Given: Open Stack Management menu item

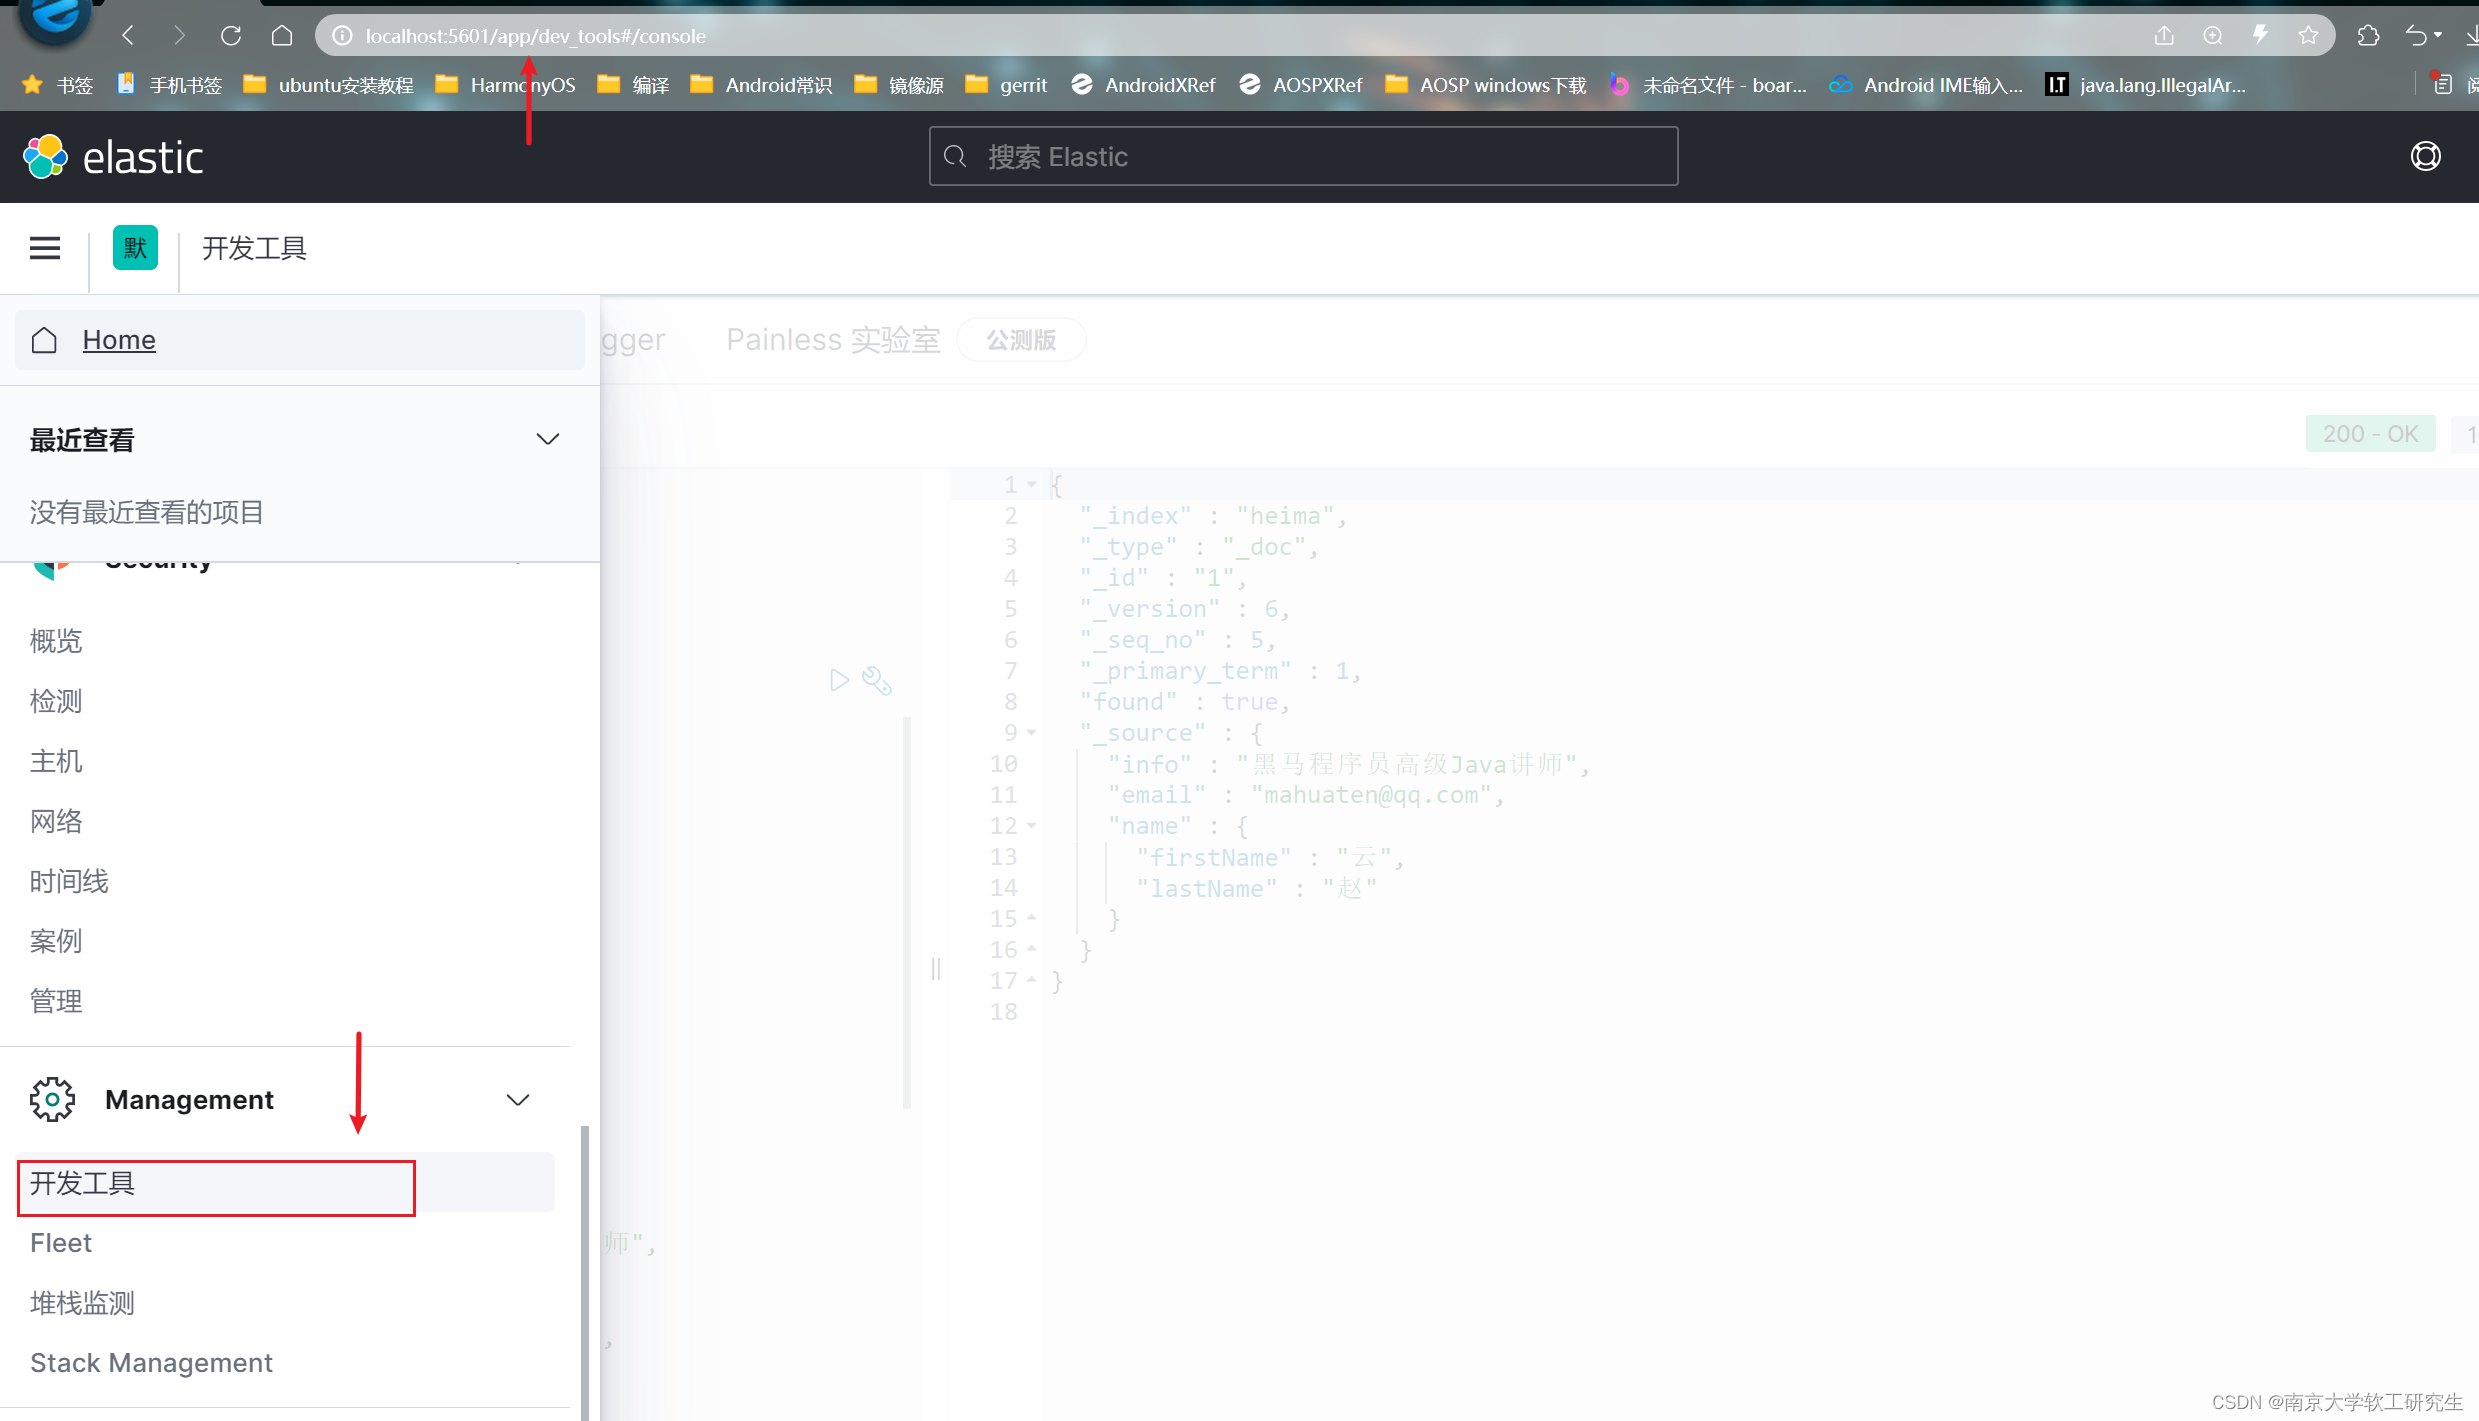Looking at the screenshot, I should (x=151, y=1363).
